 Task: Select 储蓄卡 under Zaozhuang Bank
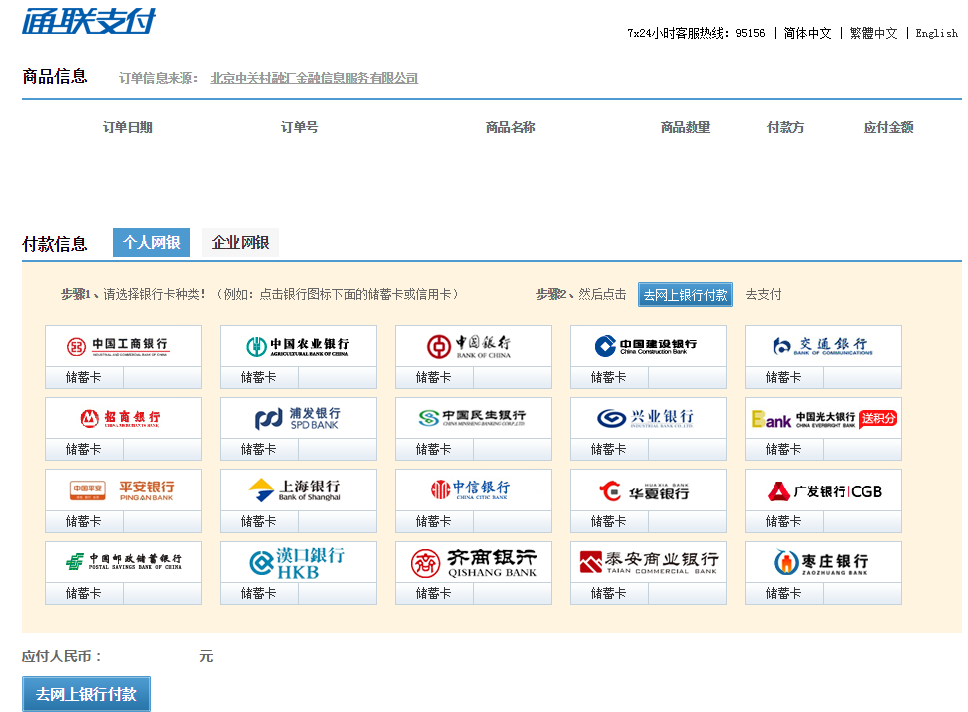(x=784, y=593)
